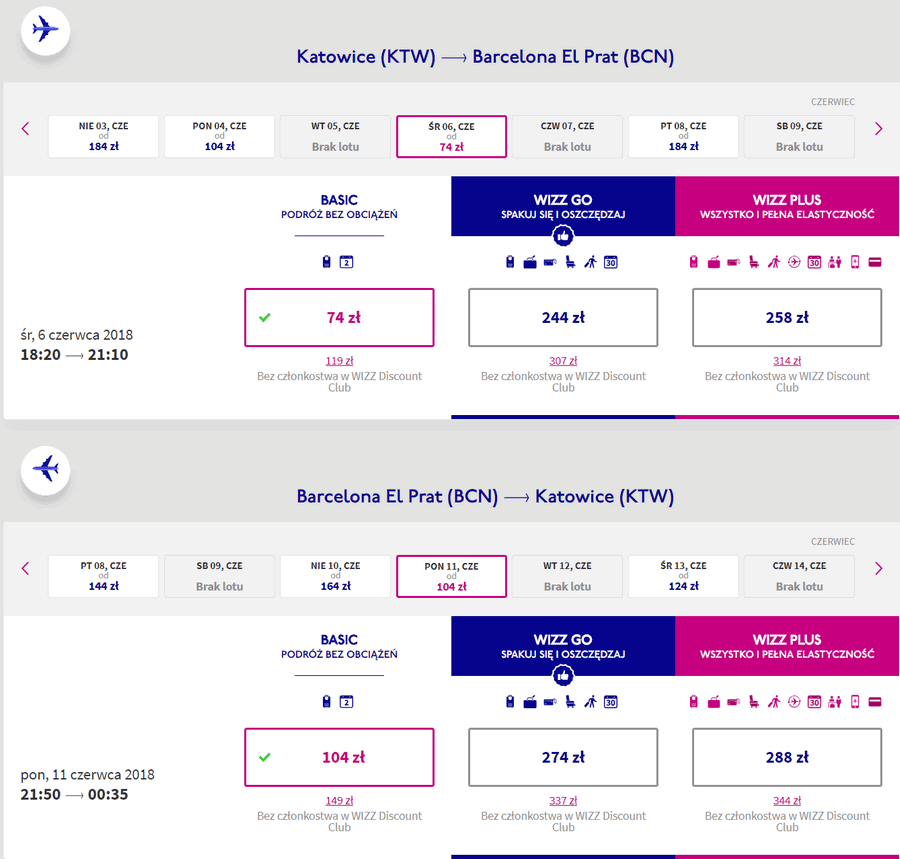Click the 30-day calendar icon under return WIZZ GO

pyautogui.click(x=611, y=702)
